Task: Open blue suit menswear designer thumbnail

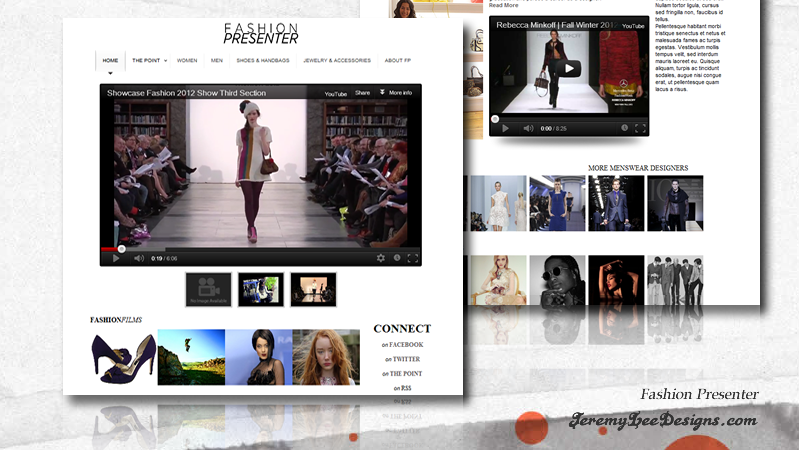Action: point(616,203)
